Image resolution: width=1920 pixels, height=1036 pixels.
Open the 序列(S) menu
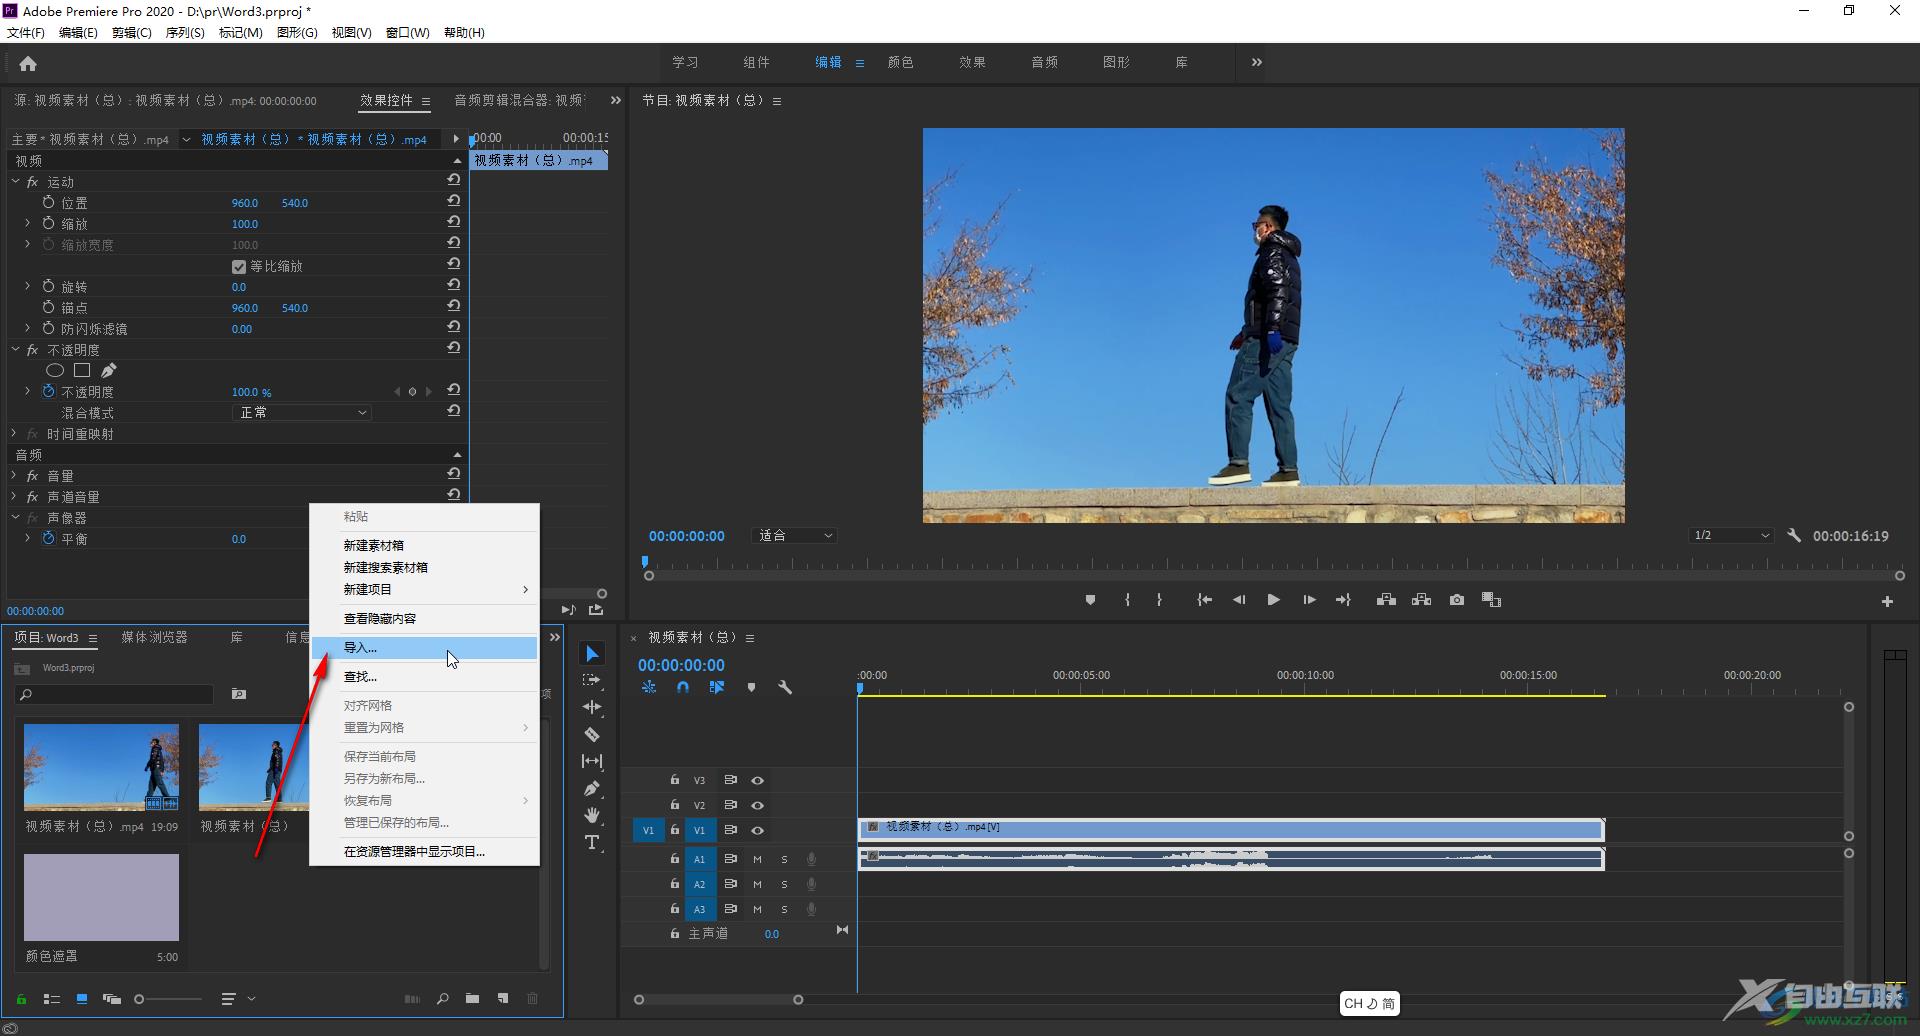click(185, 33)
